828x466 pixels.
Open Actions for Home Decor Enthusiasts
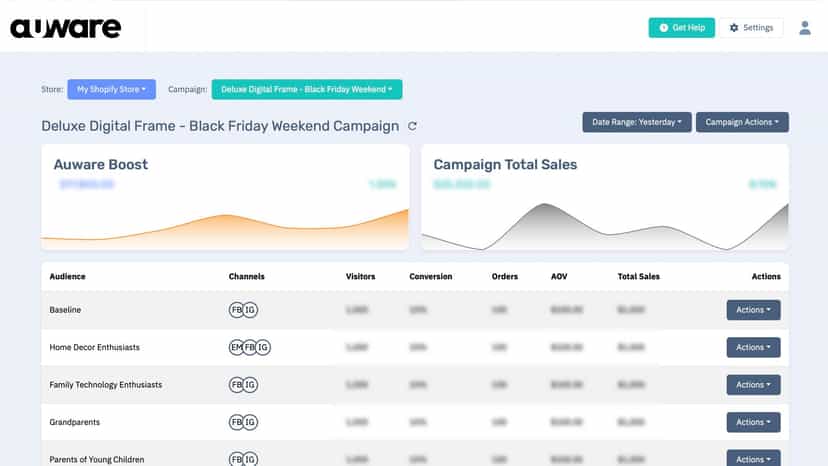(x=753, y=347)
